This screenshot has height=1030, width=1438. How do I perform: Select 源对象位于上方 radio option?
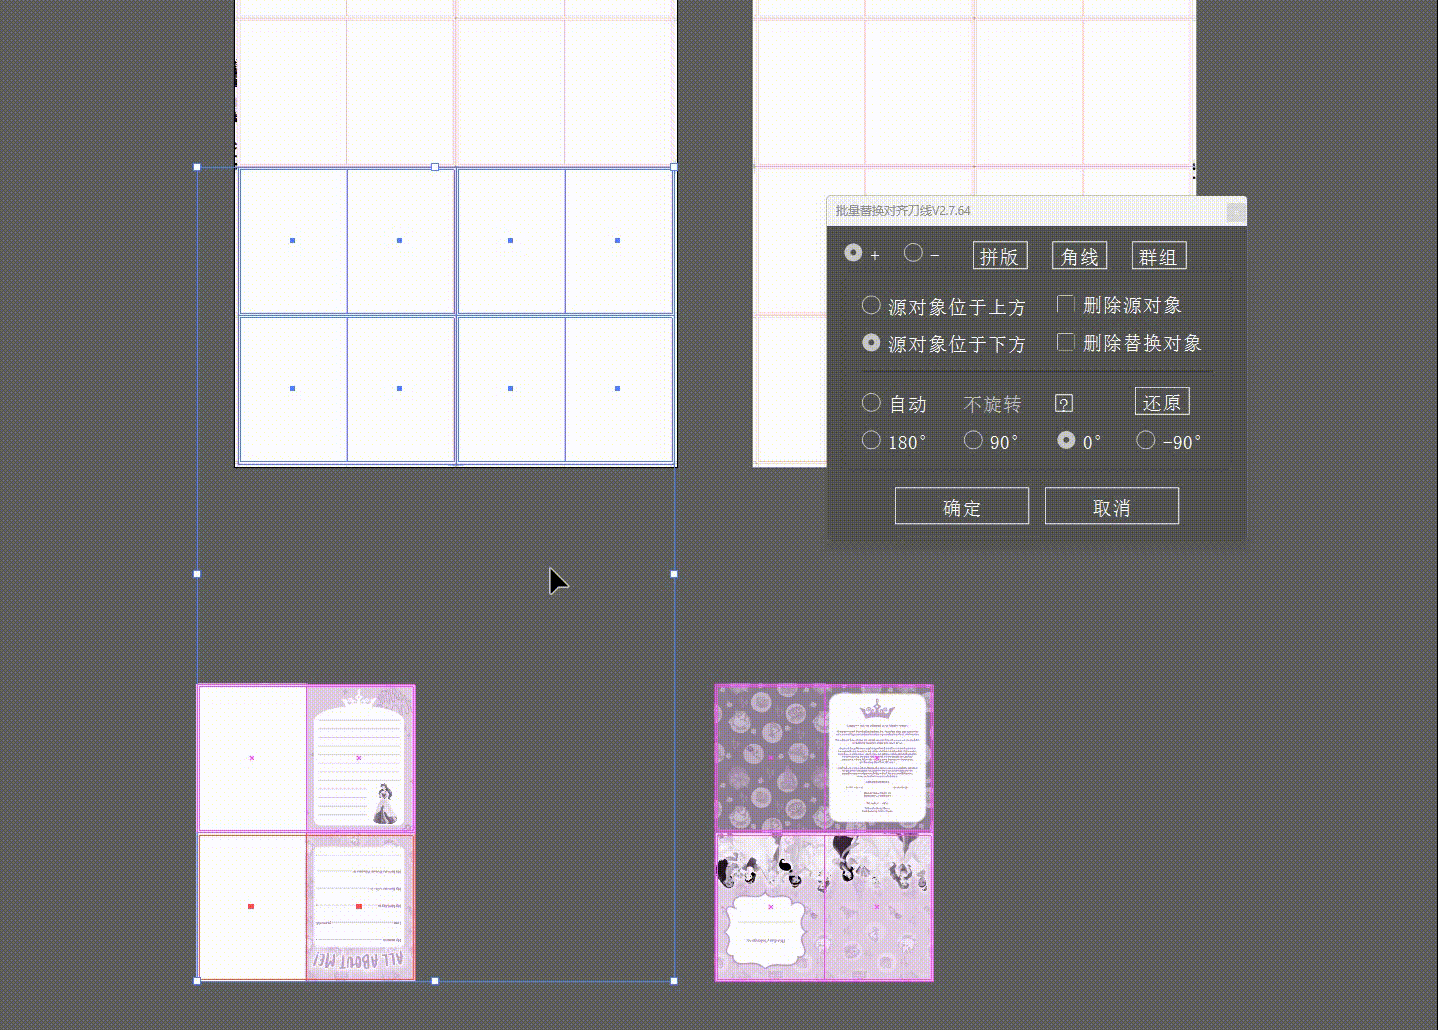point(871,305)
